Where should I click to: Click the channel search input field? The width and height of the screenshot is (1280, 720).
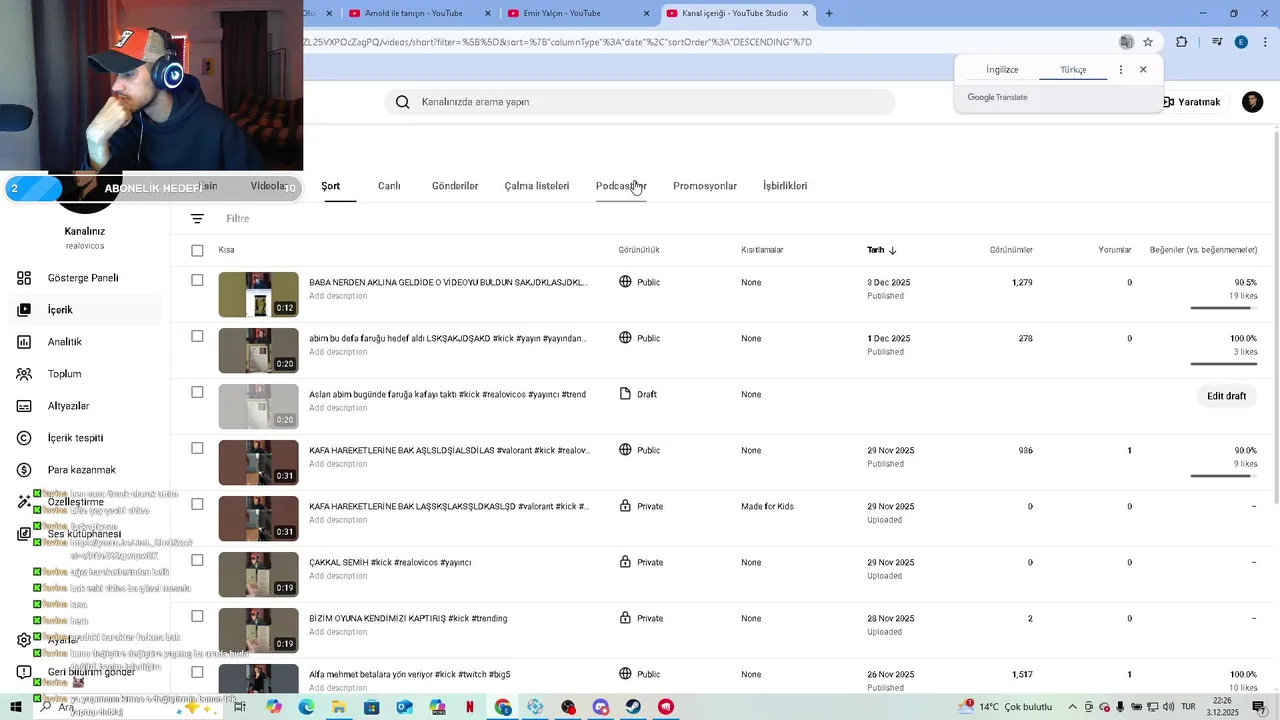click(x=640, y=102)
